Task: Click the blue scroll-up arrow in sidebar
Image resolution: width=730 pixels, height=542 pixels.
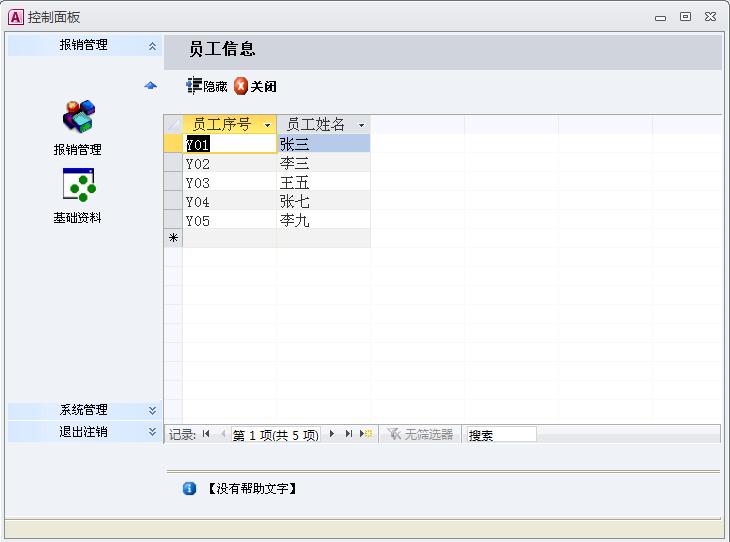Action: click(150, 85)
